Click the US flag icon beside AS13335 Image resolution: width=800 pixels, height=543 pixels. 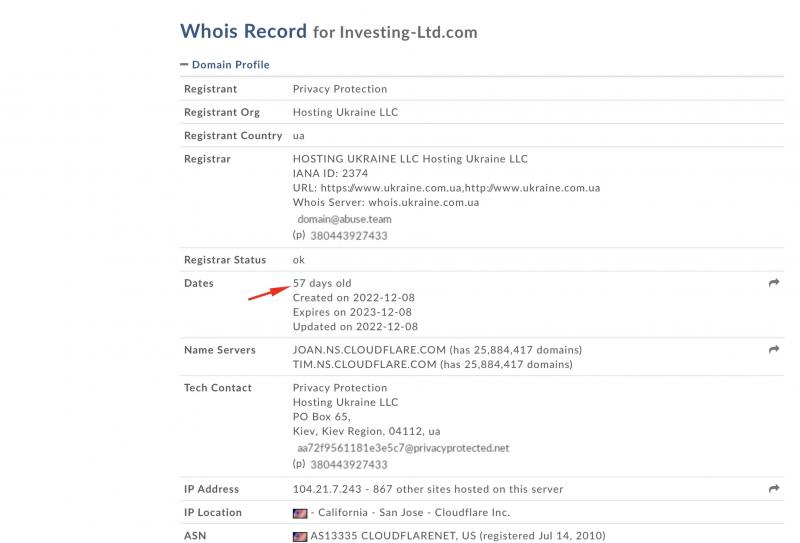tap(300, 536)
